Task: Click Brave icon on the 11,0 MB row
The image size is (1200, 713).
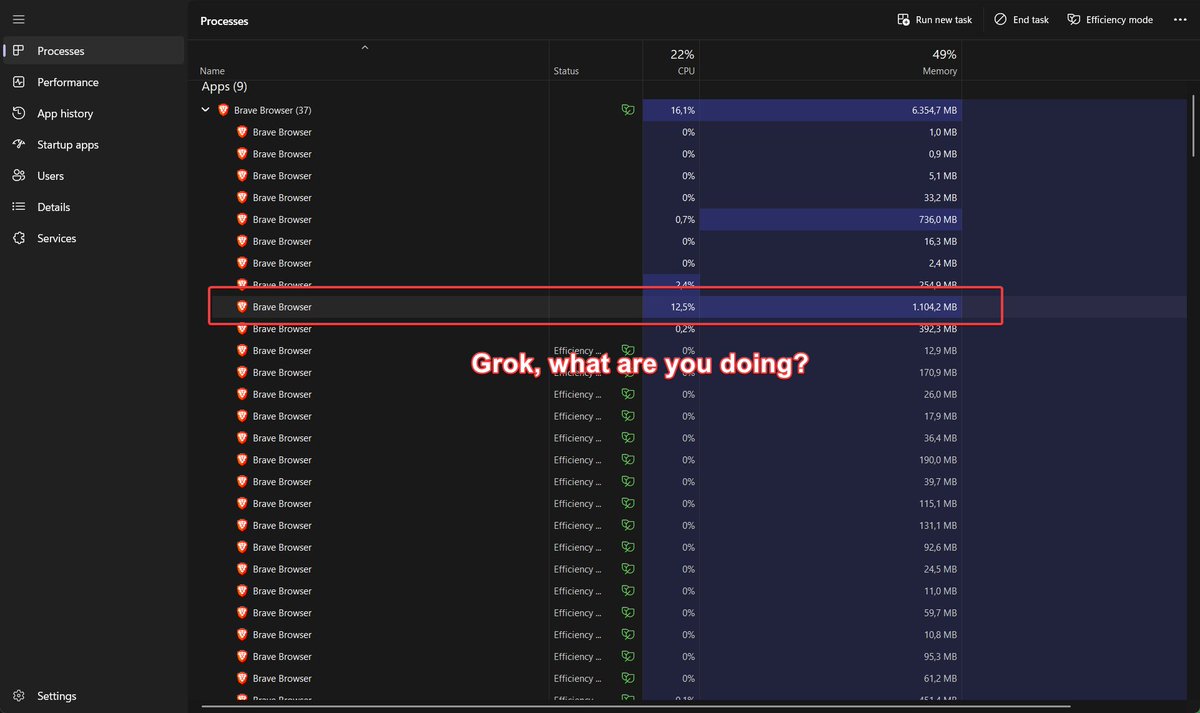Action: pyautogui.click(x=242, y=591)
